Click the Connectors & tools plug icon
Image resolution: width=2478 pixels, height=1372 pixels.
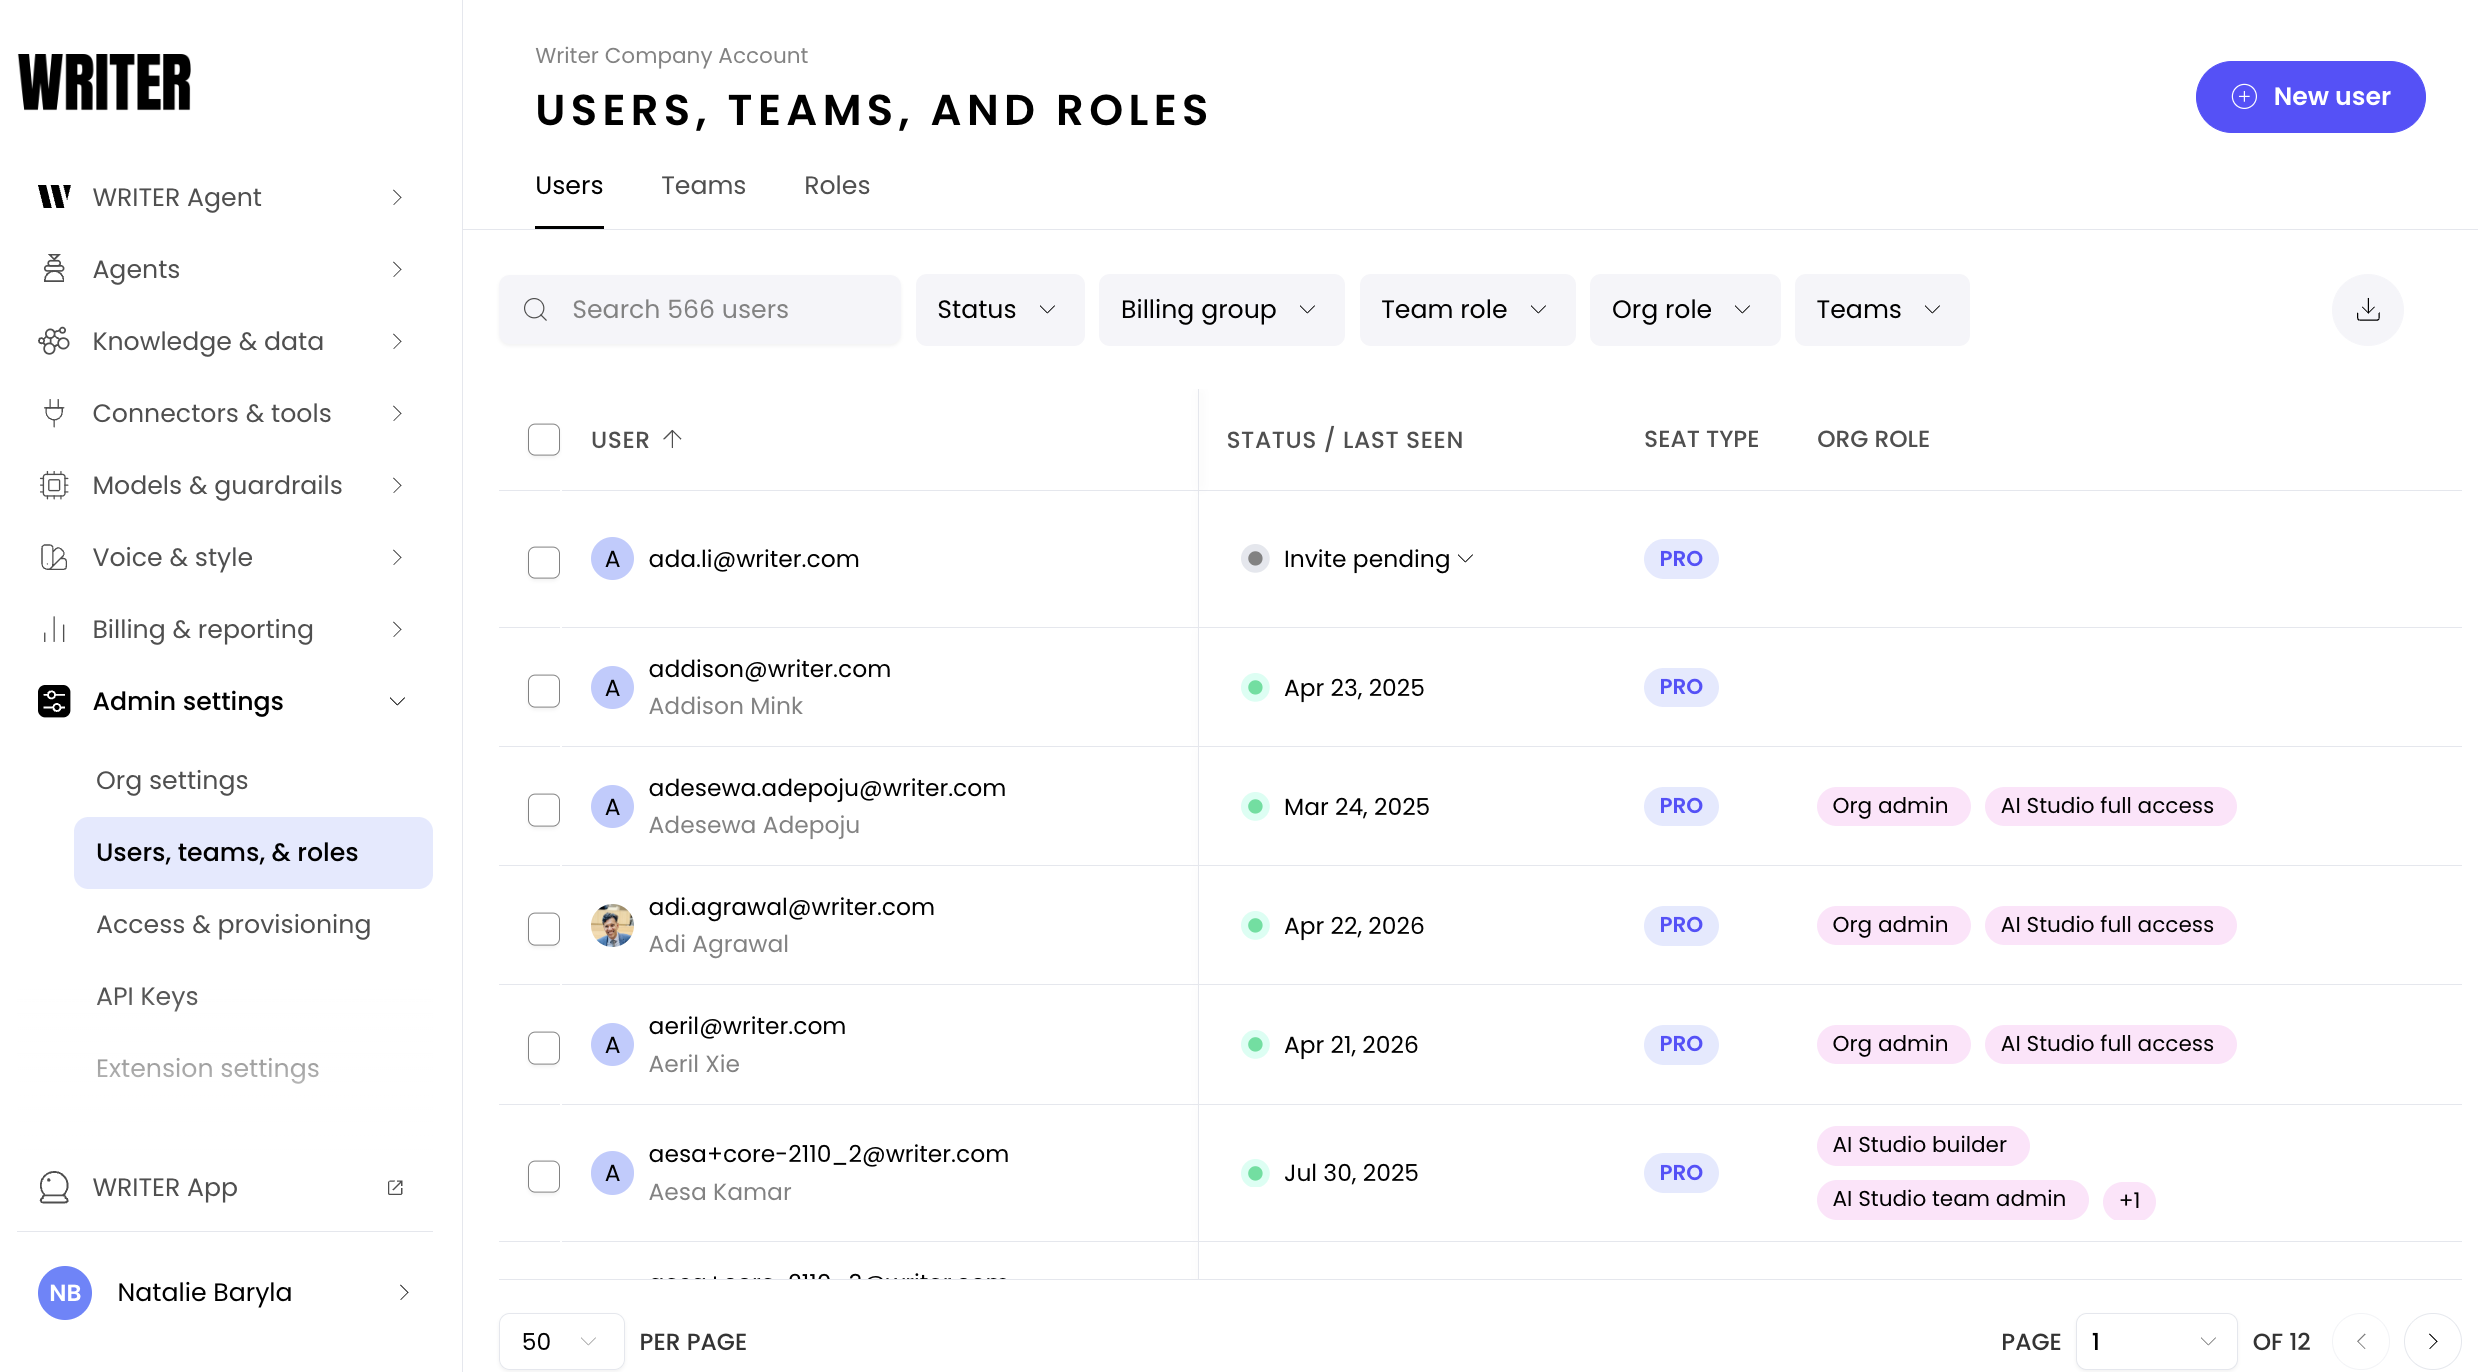click(54, 413)
